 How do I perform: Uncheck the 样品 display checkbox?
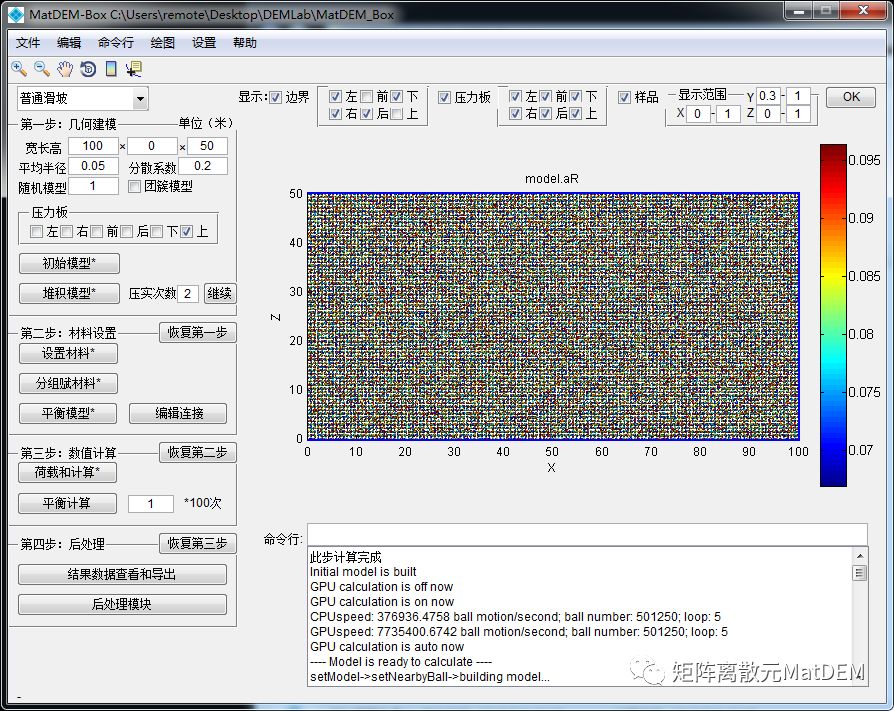point(625,97)
